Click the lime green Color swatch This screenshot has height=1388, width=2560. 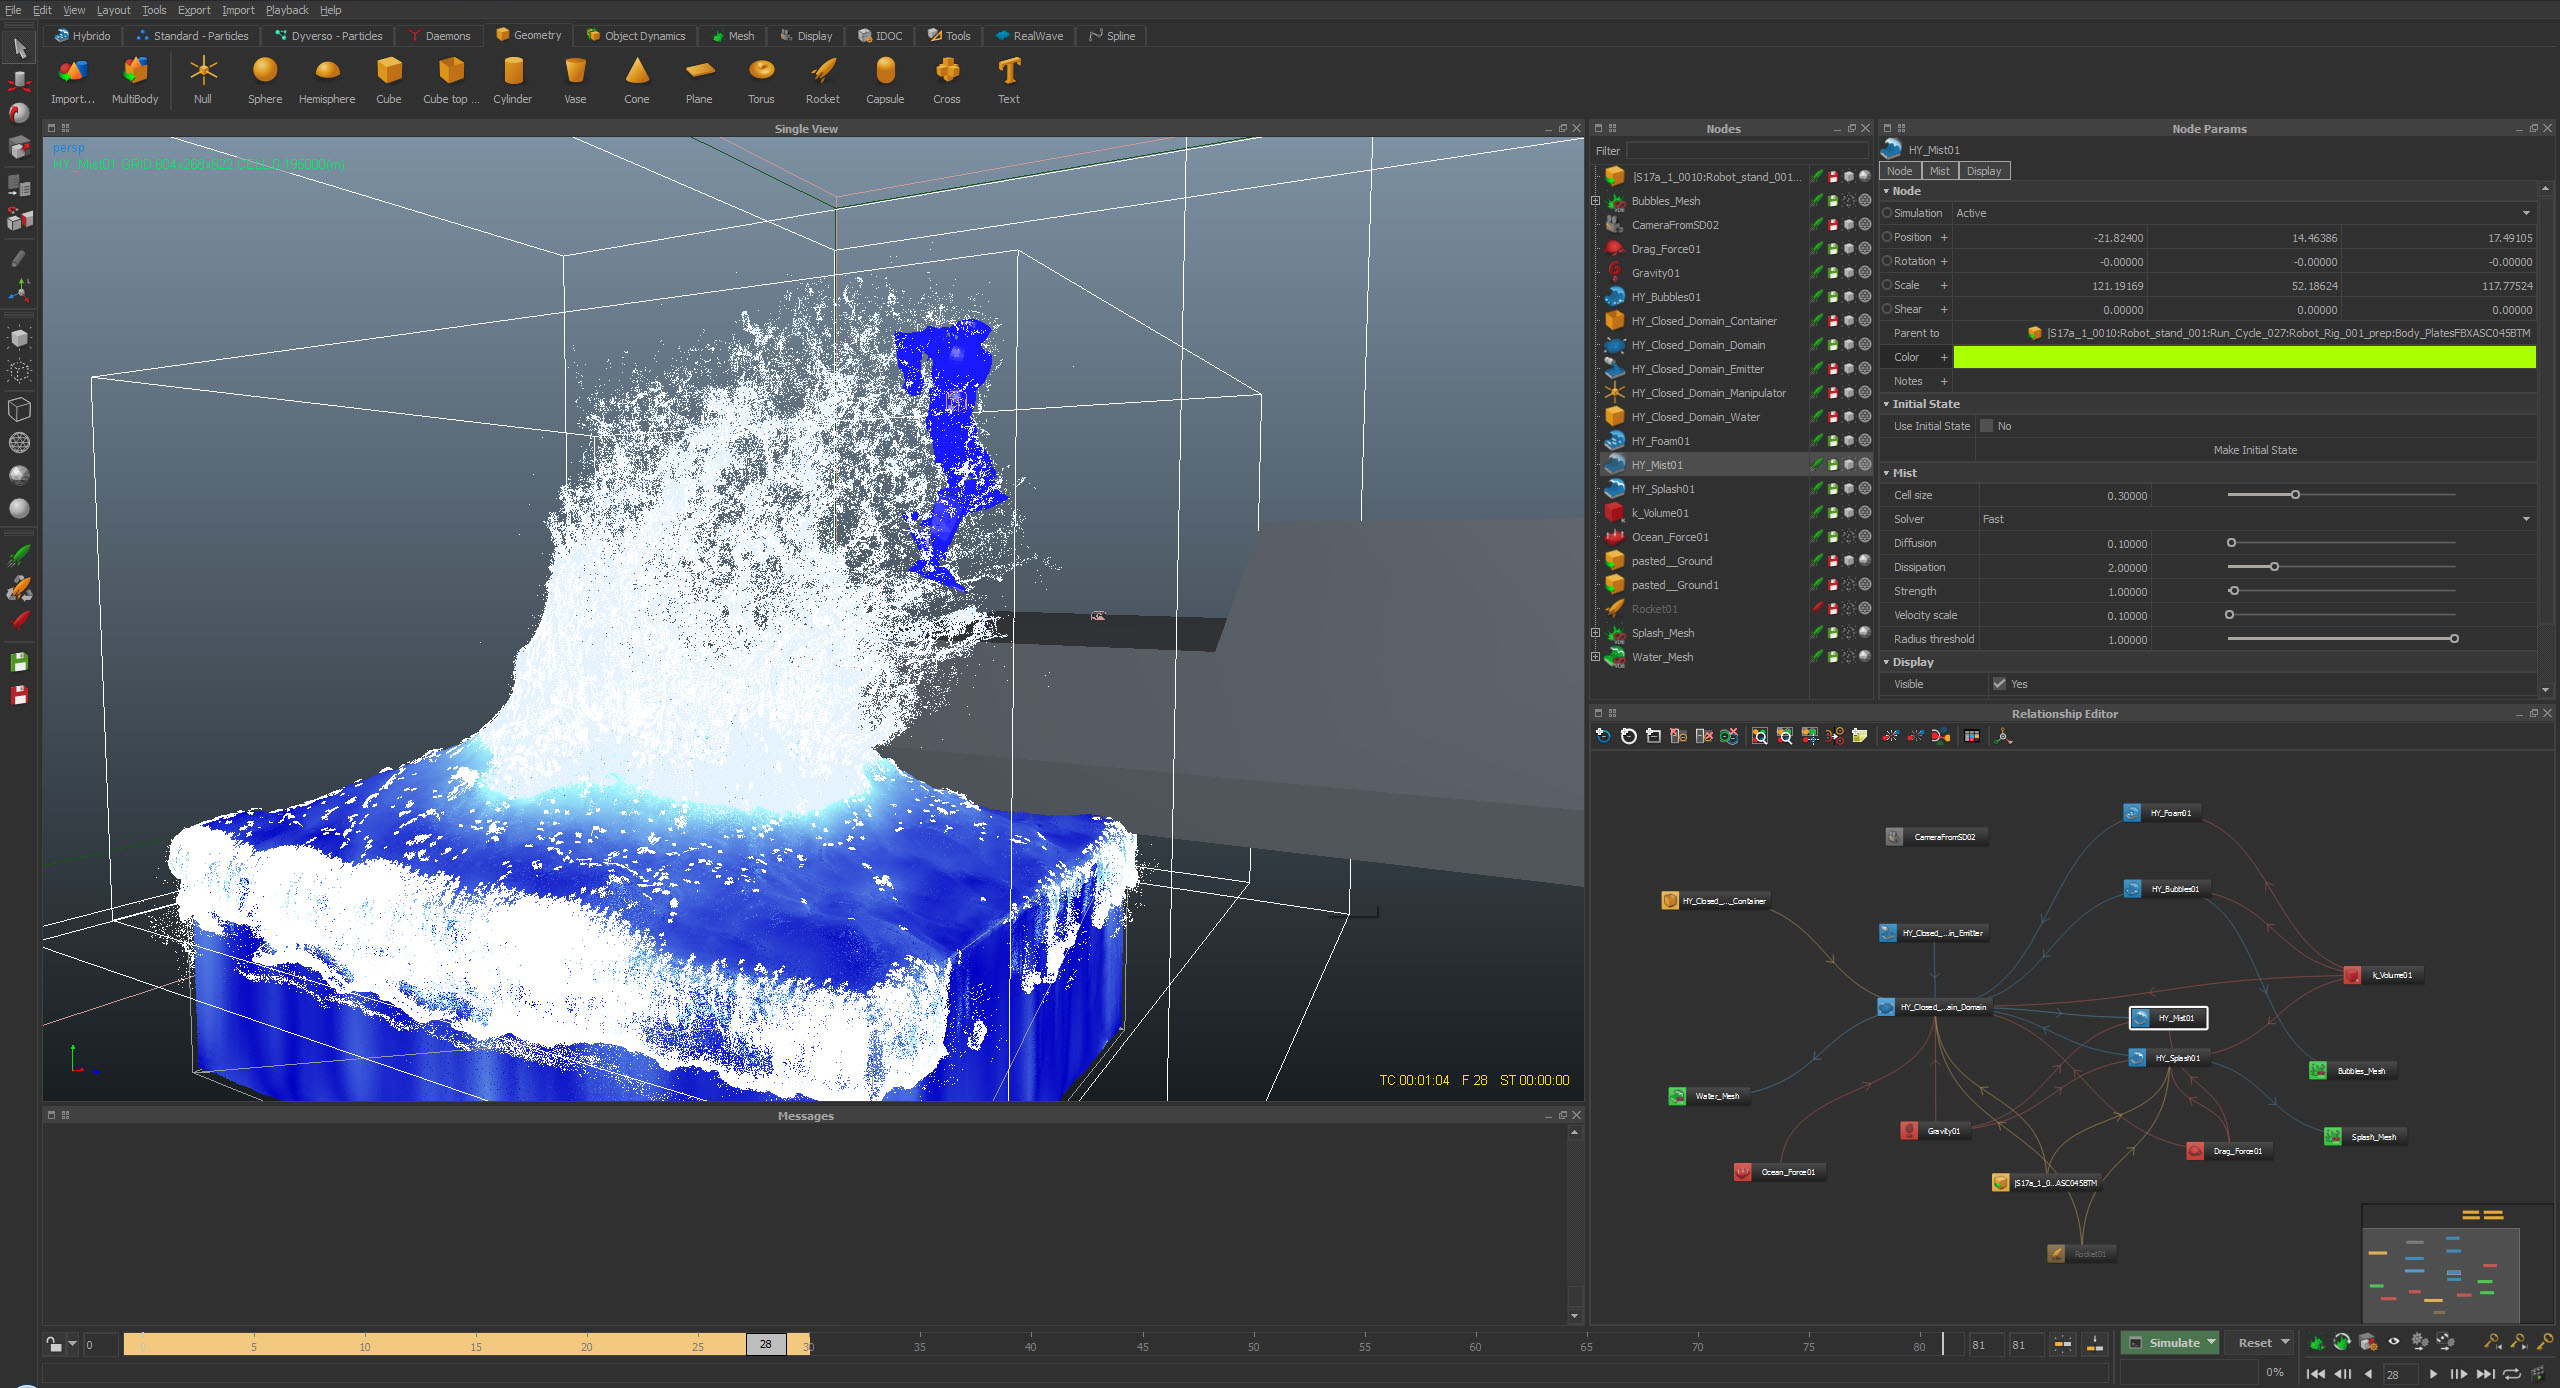click(2243, 357)
